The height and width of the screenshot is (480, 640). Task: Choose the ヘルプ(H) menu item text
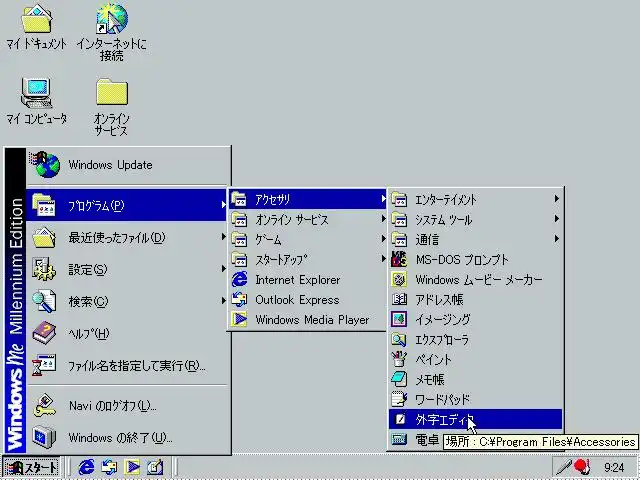click(89, 333)
